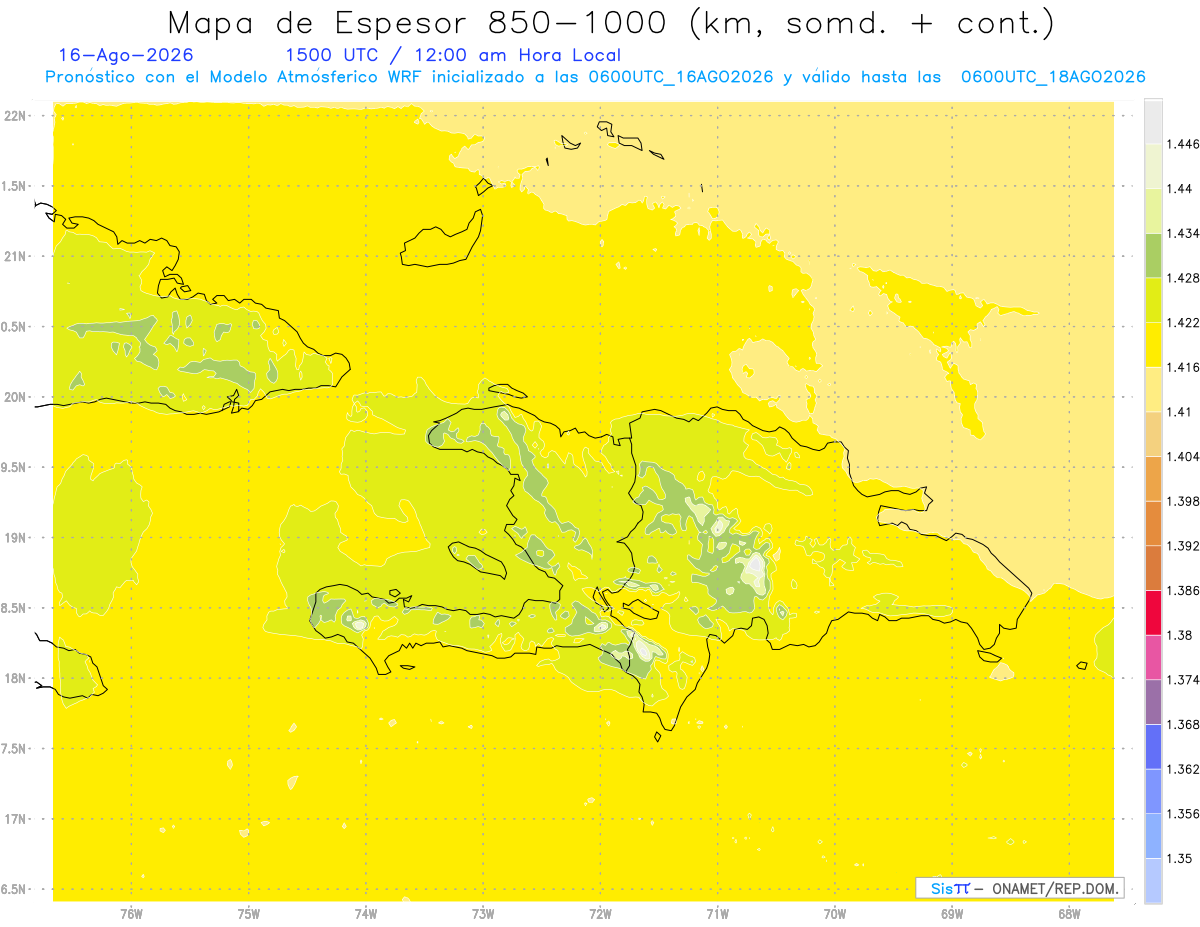Click the valid-until timestamp "0600UTC_18AGO2026"
1200x927 pixels.
(1053, 77)
